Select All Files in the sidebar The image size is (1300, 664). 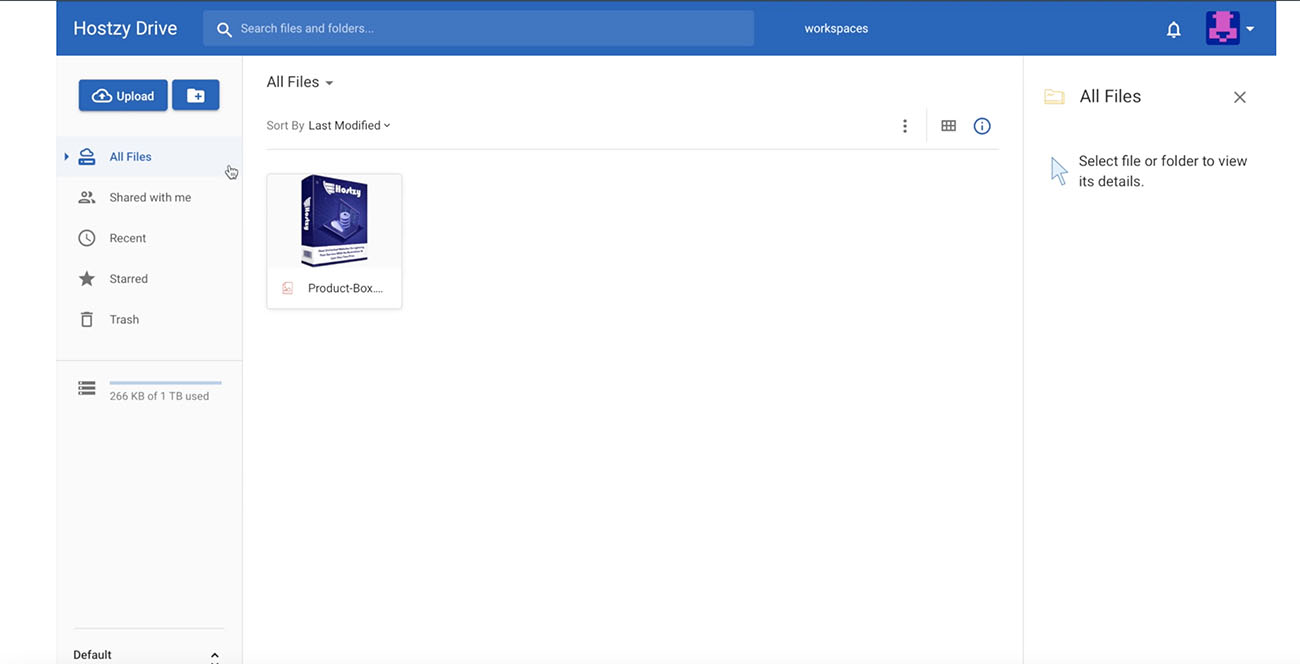[149, 157]
